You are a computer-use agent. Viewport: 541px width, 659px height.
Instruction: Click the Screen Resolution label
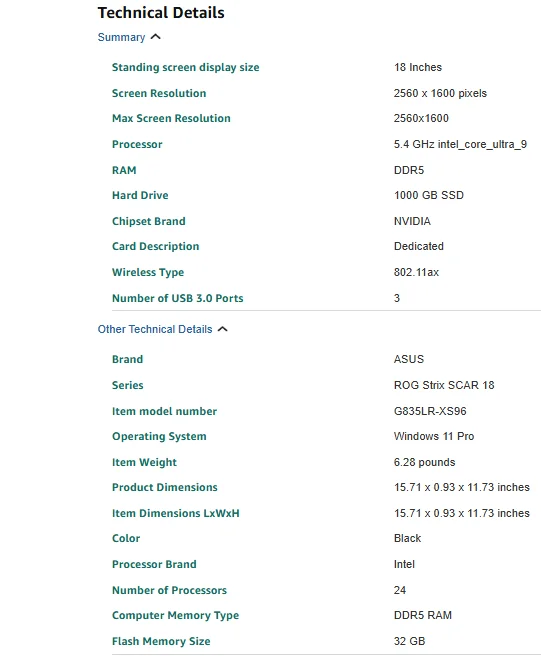coord(159,93)
